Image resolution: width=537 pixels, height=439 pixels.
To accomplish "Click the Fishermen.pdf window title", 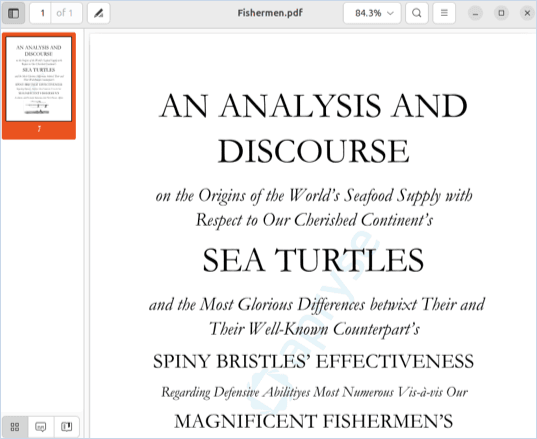I will click(x=270, y=13).
